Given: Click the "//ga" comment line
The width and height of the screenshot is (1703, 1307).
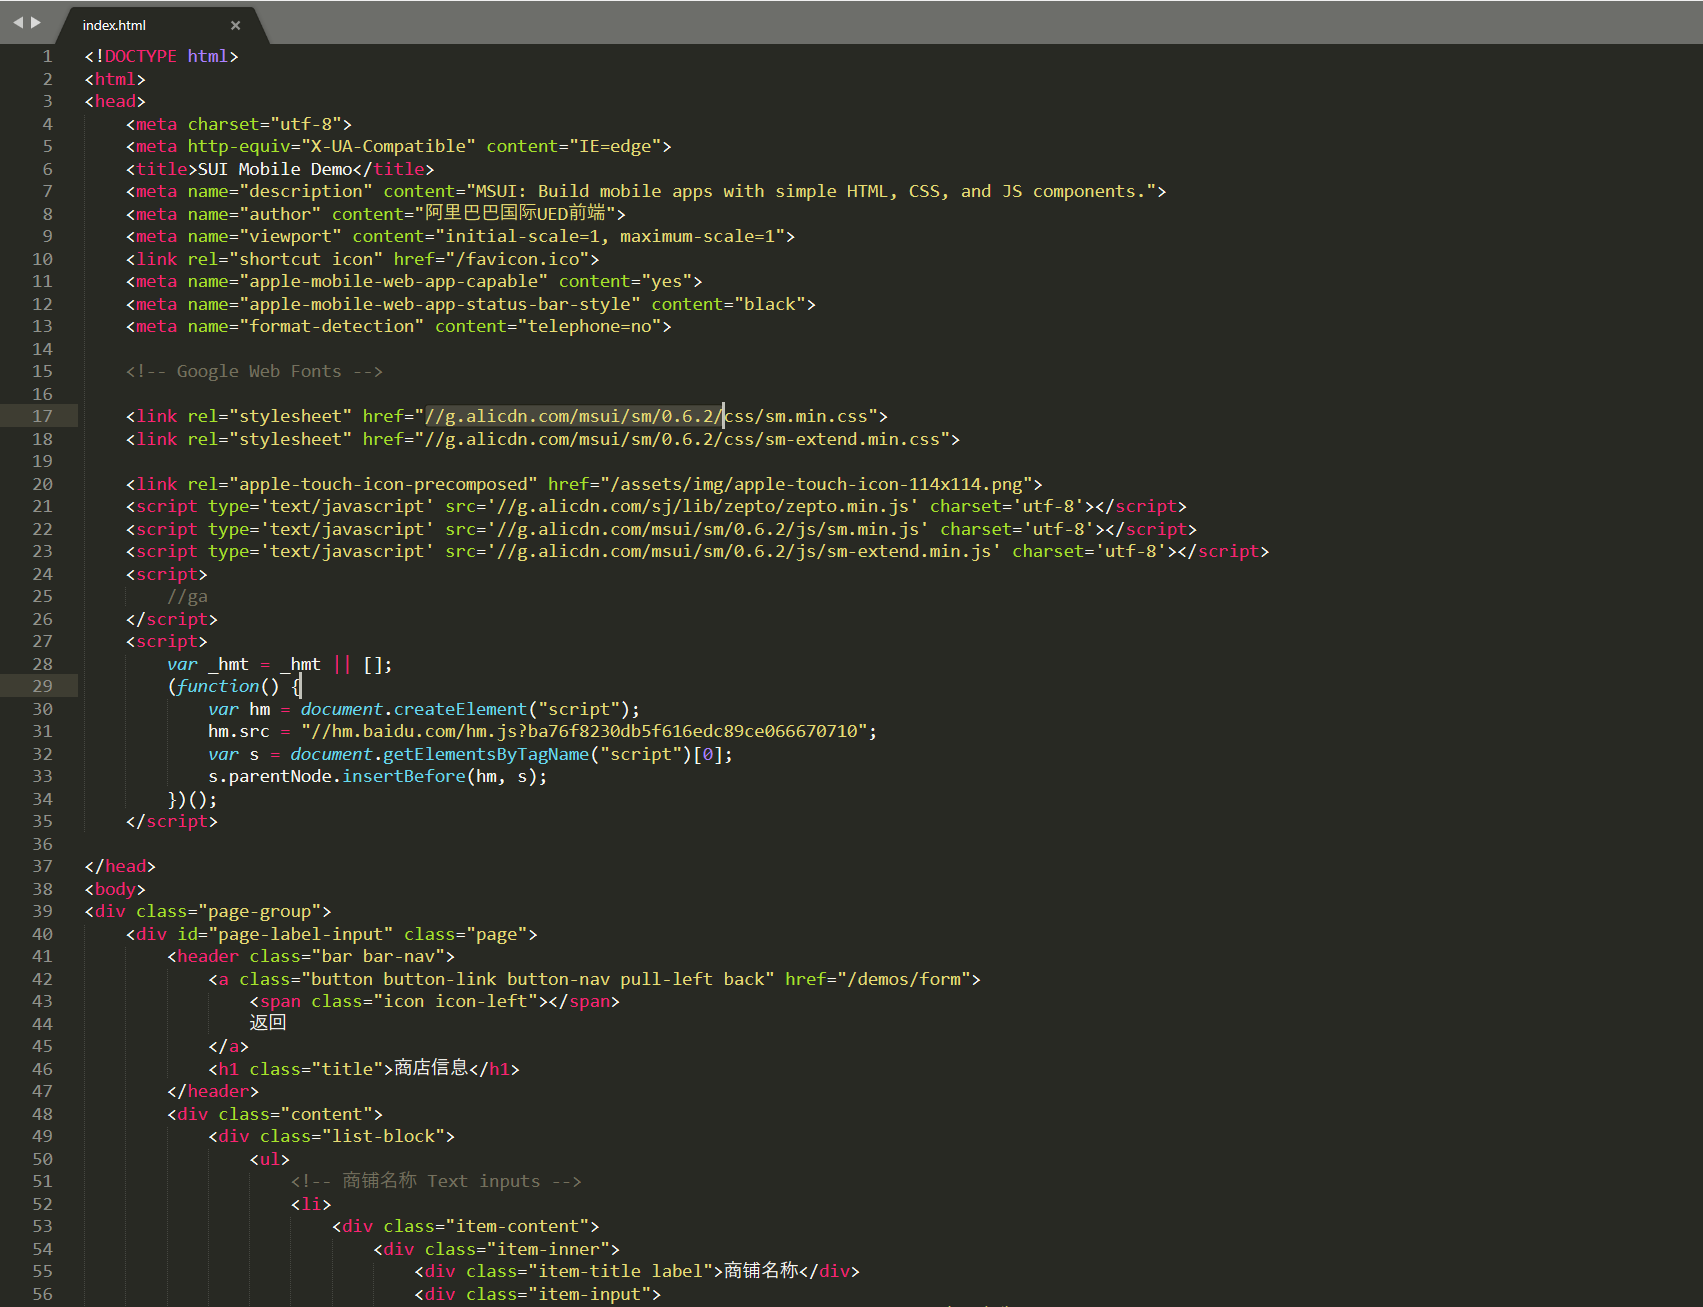Looking at the screenshot, I should pyautogui.click(x=188, y=596).
